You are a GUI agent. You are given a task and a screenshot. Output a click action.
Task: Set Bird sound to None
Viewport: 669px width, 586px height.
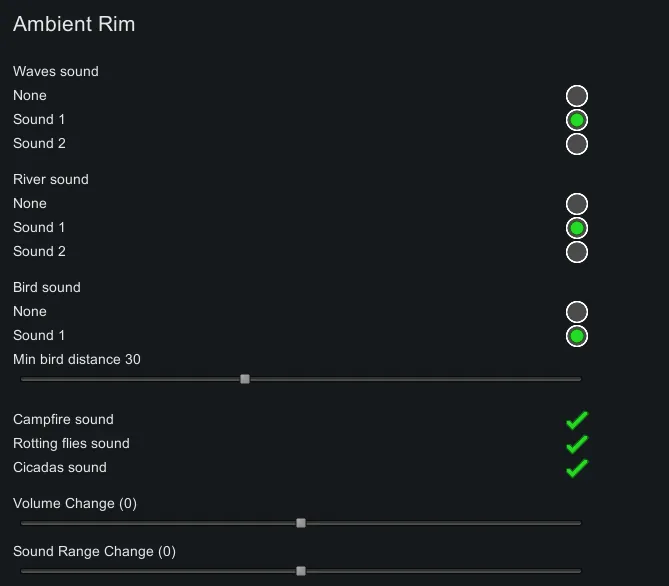click(x=577, y=312)
